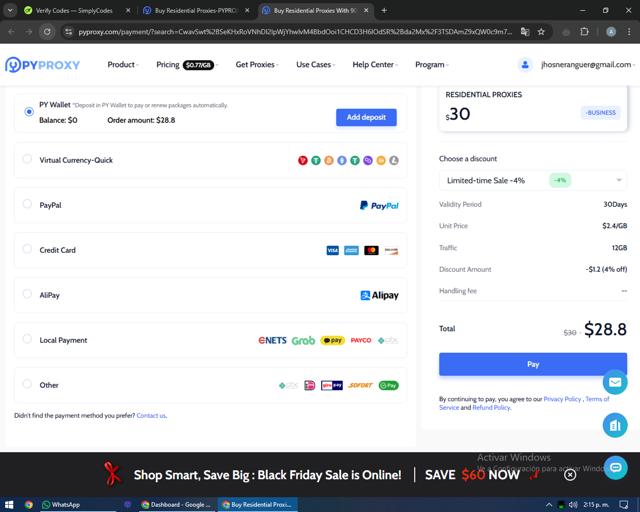Expand the Use Cases menu

[316, 65]
